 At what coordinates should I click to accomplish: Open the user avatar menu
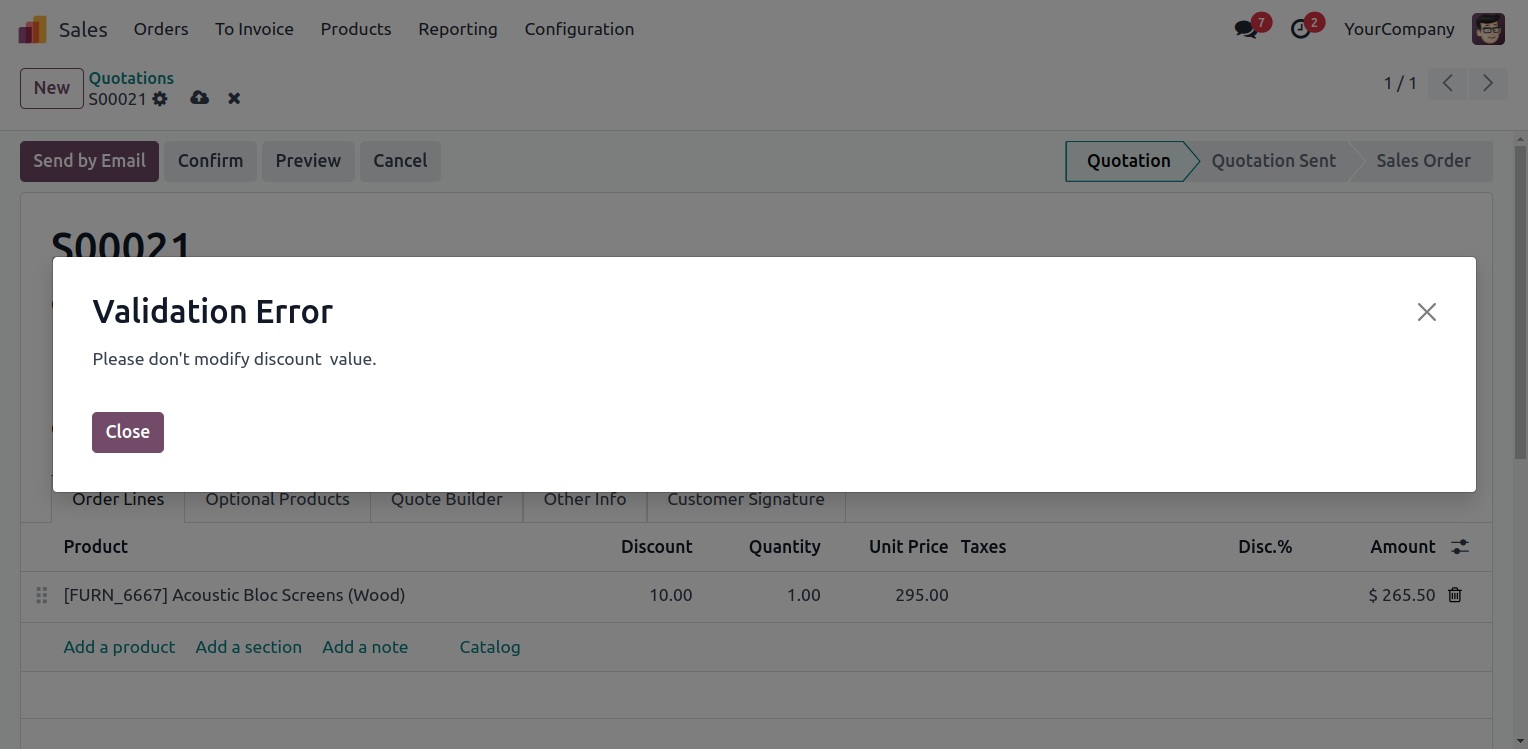coord(1488,29)
